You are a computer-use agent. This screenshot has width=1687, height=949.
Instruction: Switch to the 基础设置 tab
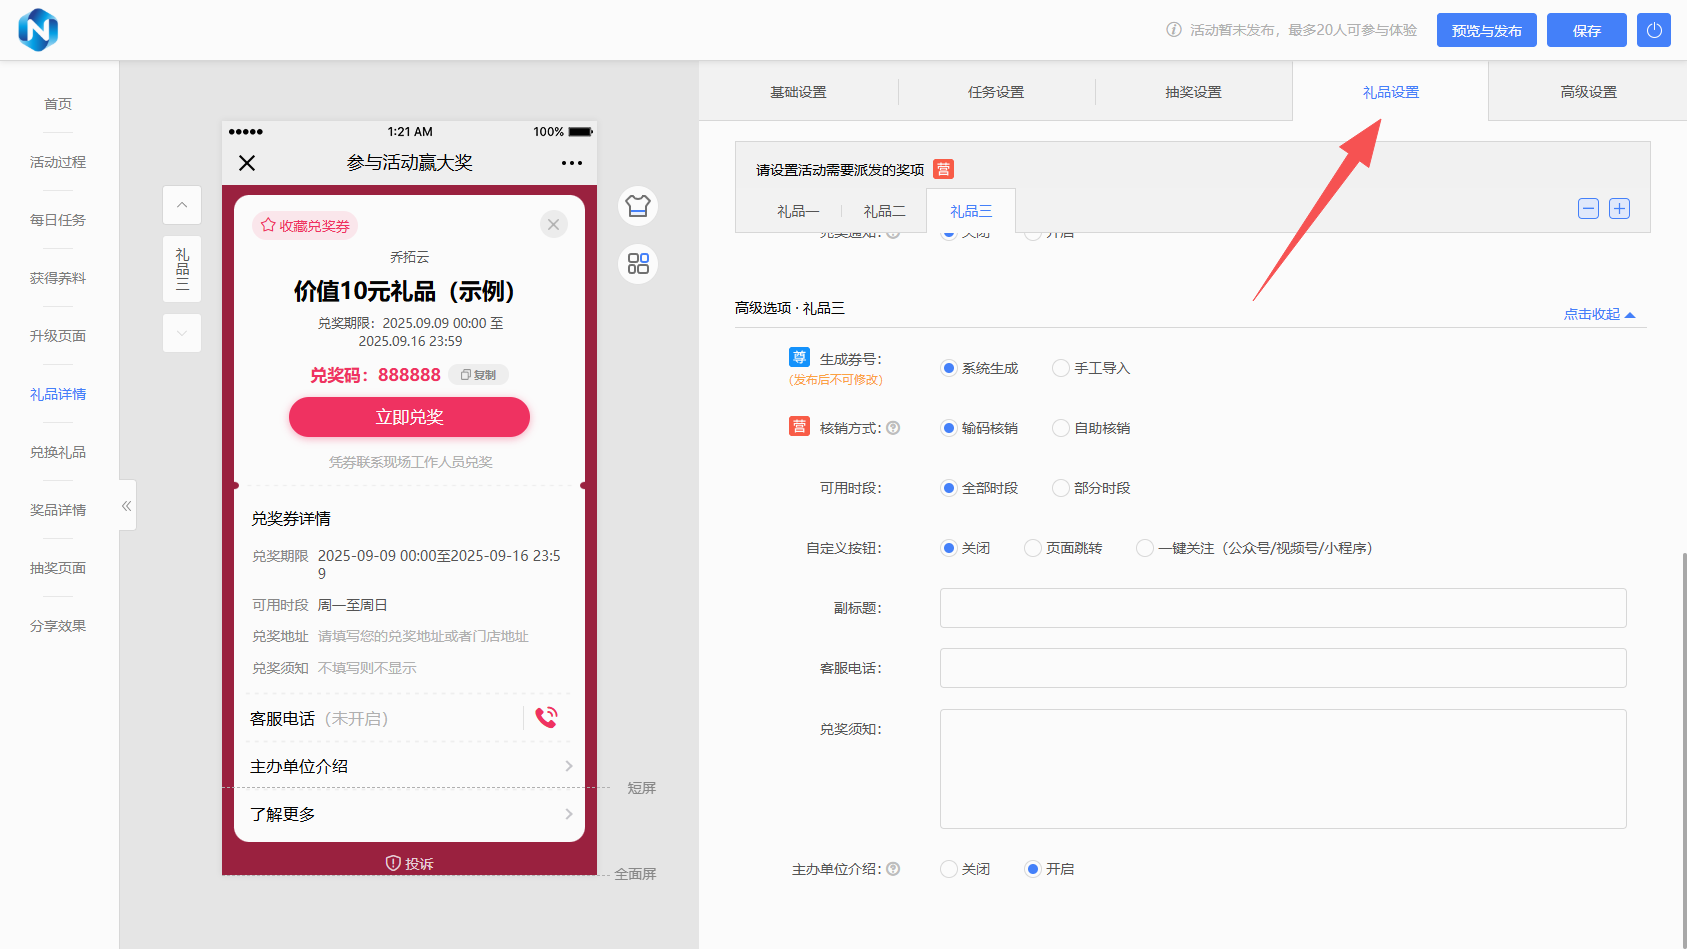click(x=798, y=91)
